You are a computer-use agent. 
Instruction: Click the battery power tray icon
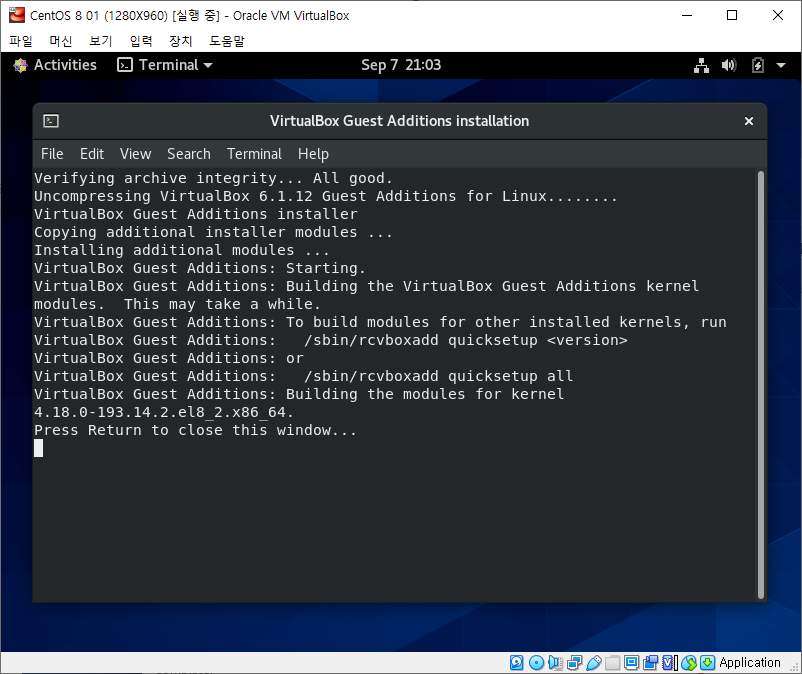758,65
